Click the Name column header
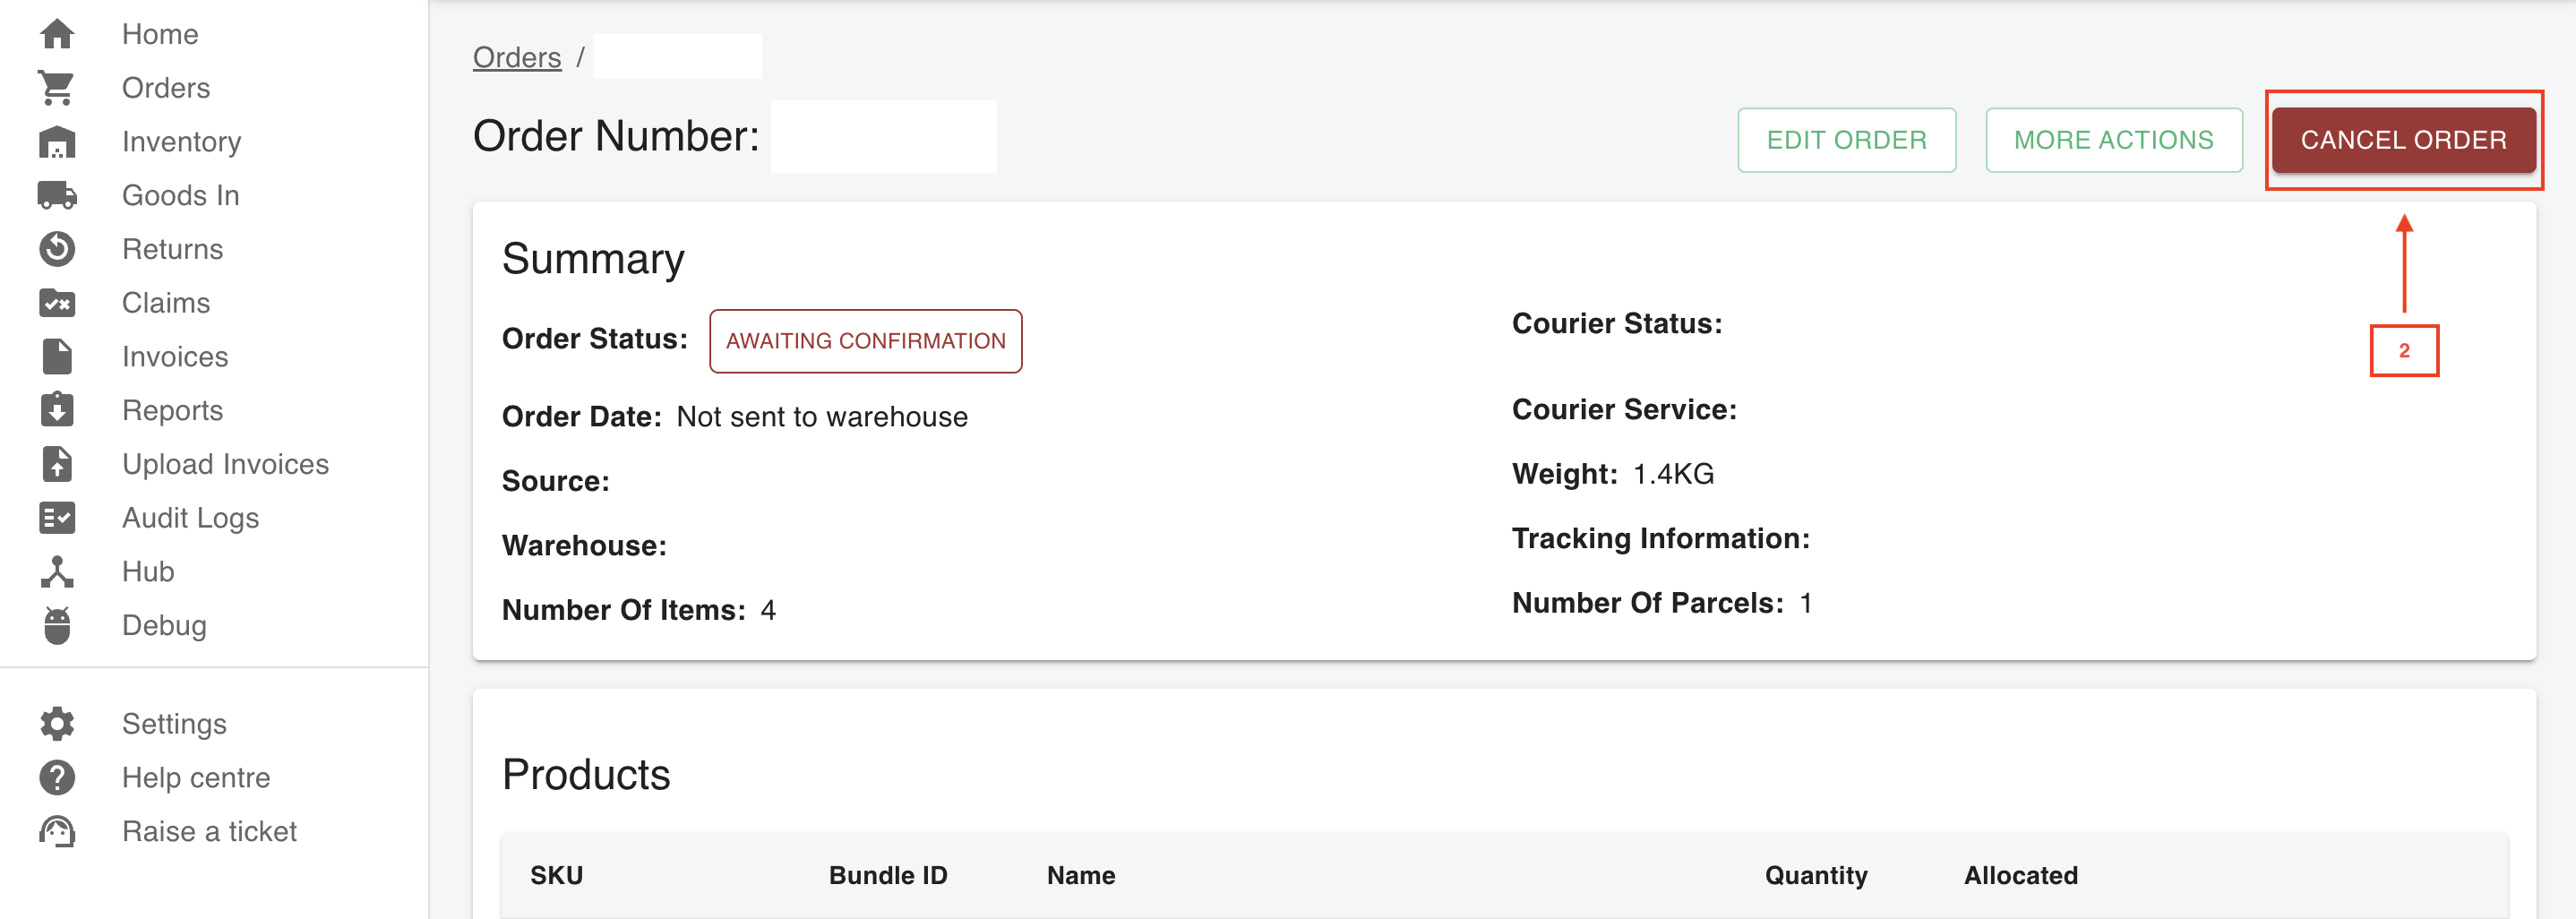 [1081, 876]
